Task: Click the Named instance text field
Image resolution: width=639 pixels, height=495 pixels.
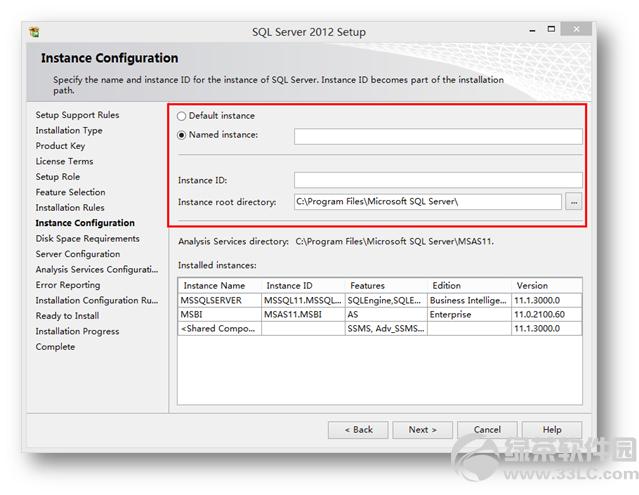Action: tap(438, 136)
